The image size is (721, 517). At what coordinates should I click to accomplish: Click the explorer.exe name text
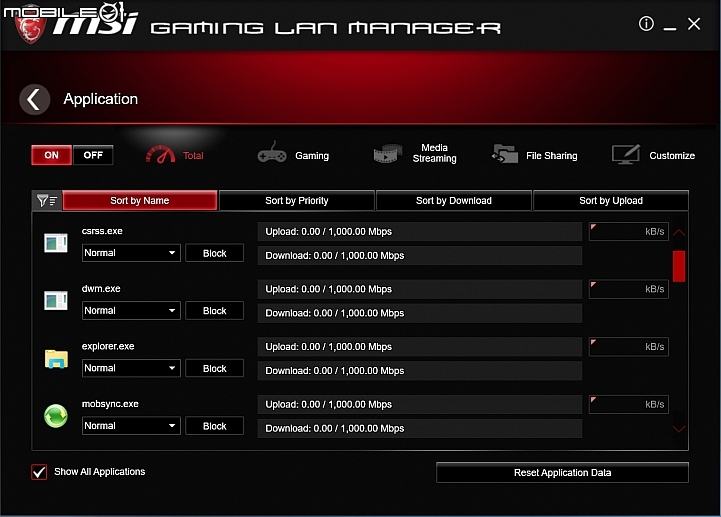coord(108,346)
